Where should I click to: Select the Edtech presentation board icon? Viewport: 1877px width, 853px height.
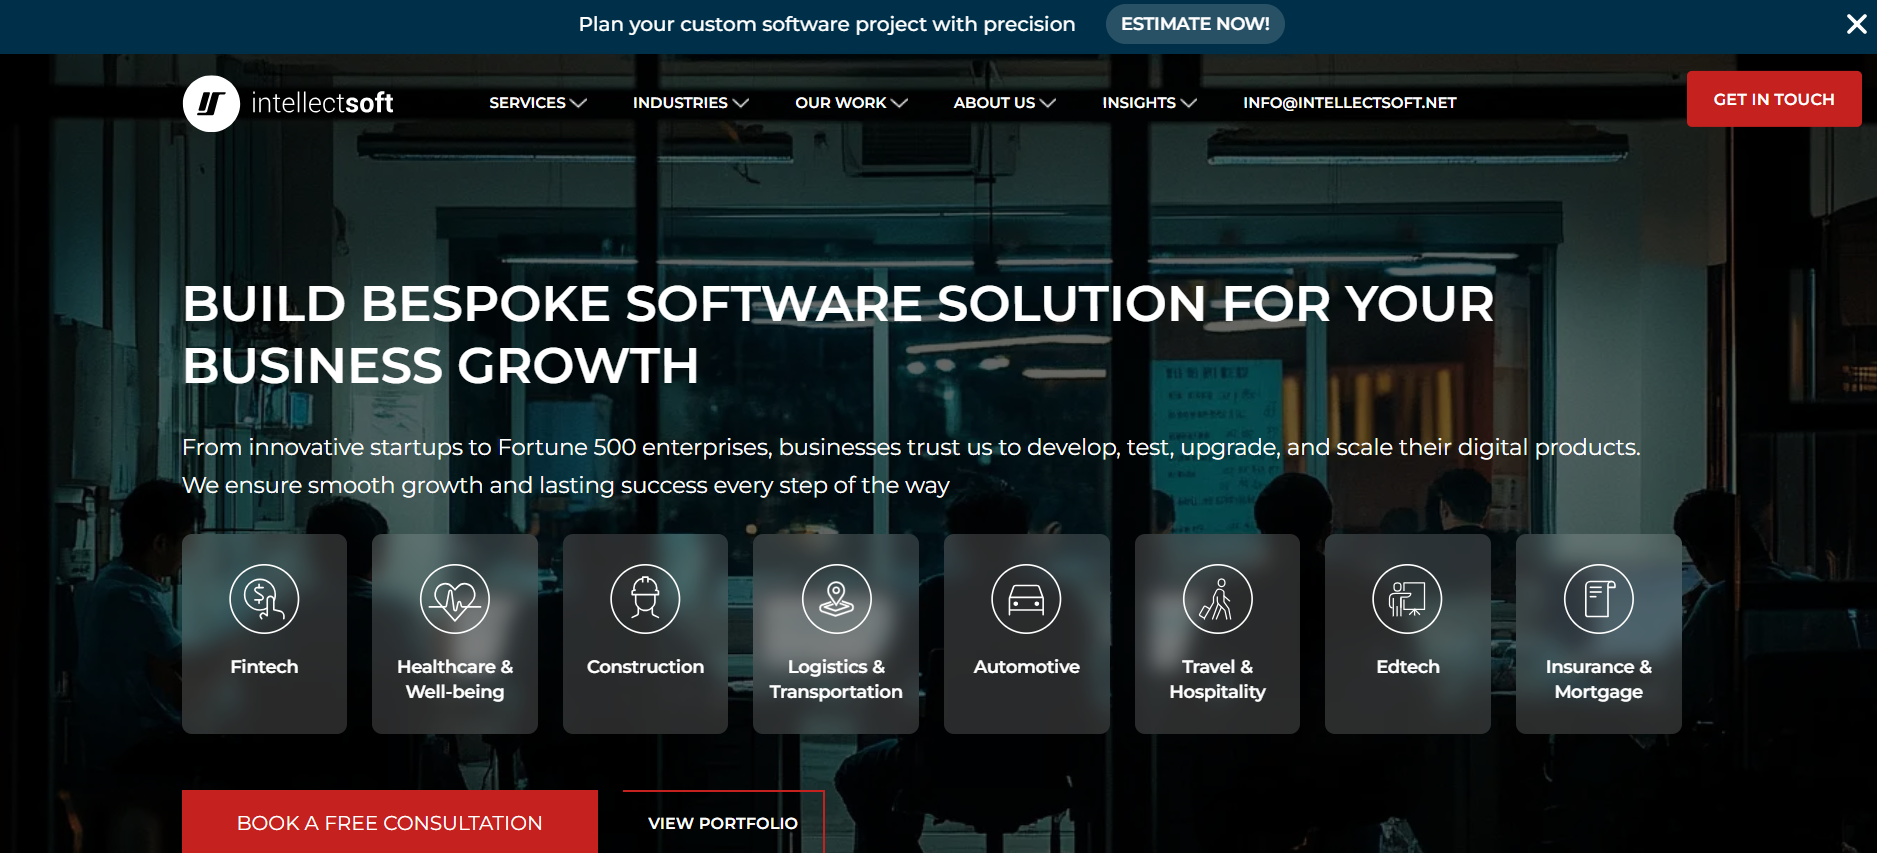click(x=1407, y=599)
